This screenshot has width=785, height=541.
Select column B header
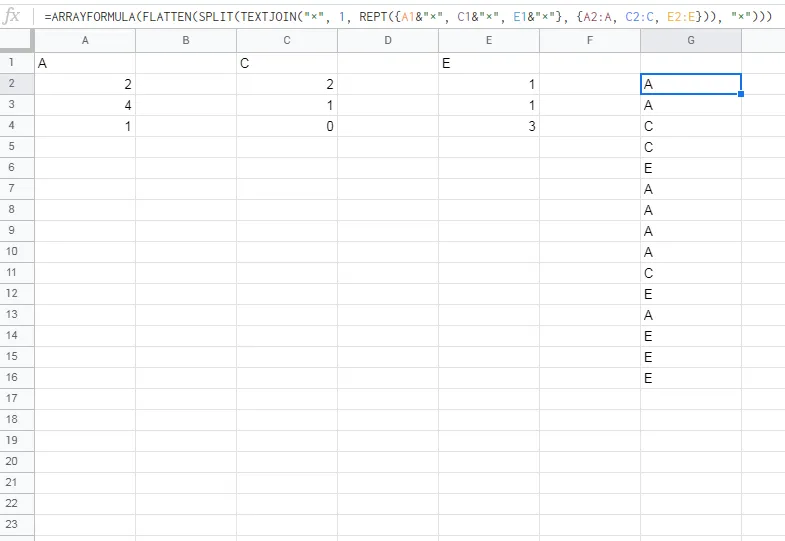coord(186,41)
